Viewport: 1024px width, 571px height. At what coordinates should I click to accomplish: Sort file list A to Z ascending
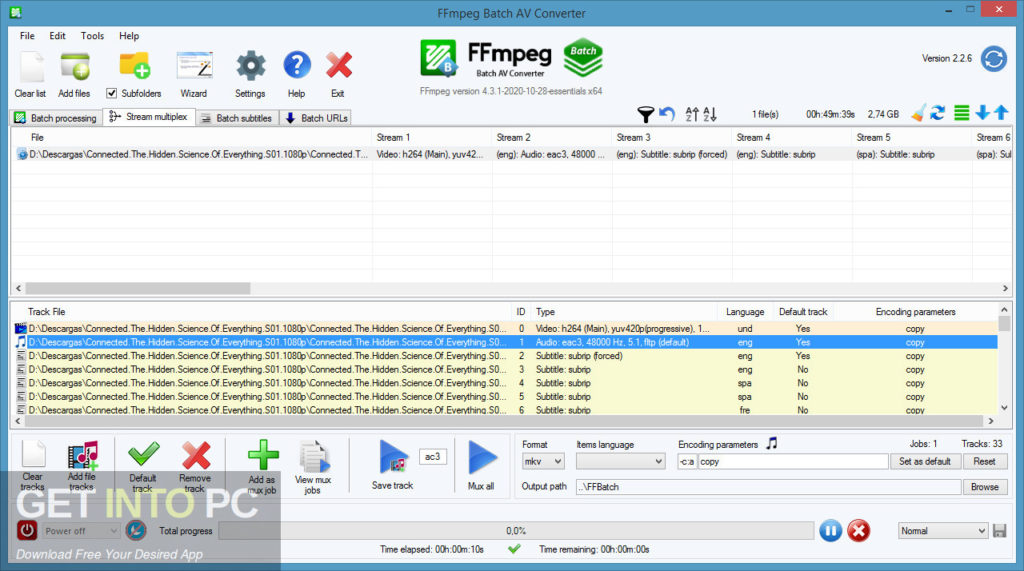tap(692, 114)
